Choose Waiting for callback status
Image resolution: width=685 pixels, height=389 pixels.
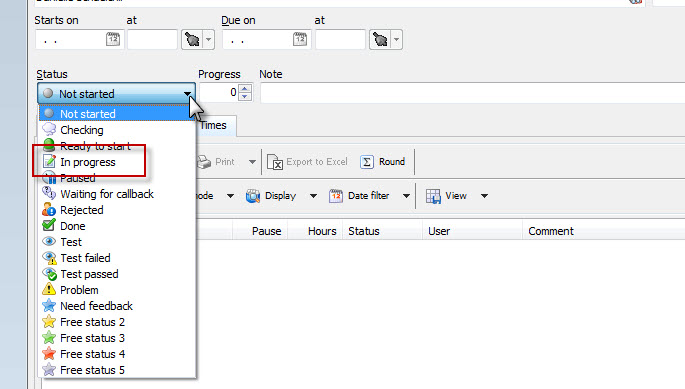(117, 194)
